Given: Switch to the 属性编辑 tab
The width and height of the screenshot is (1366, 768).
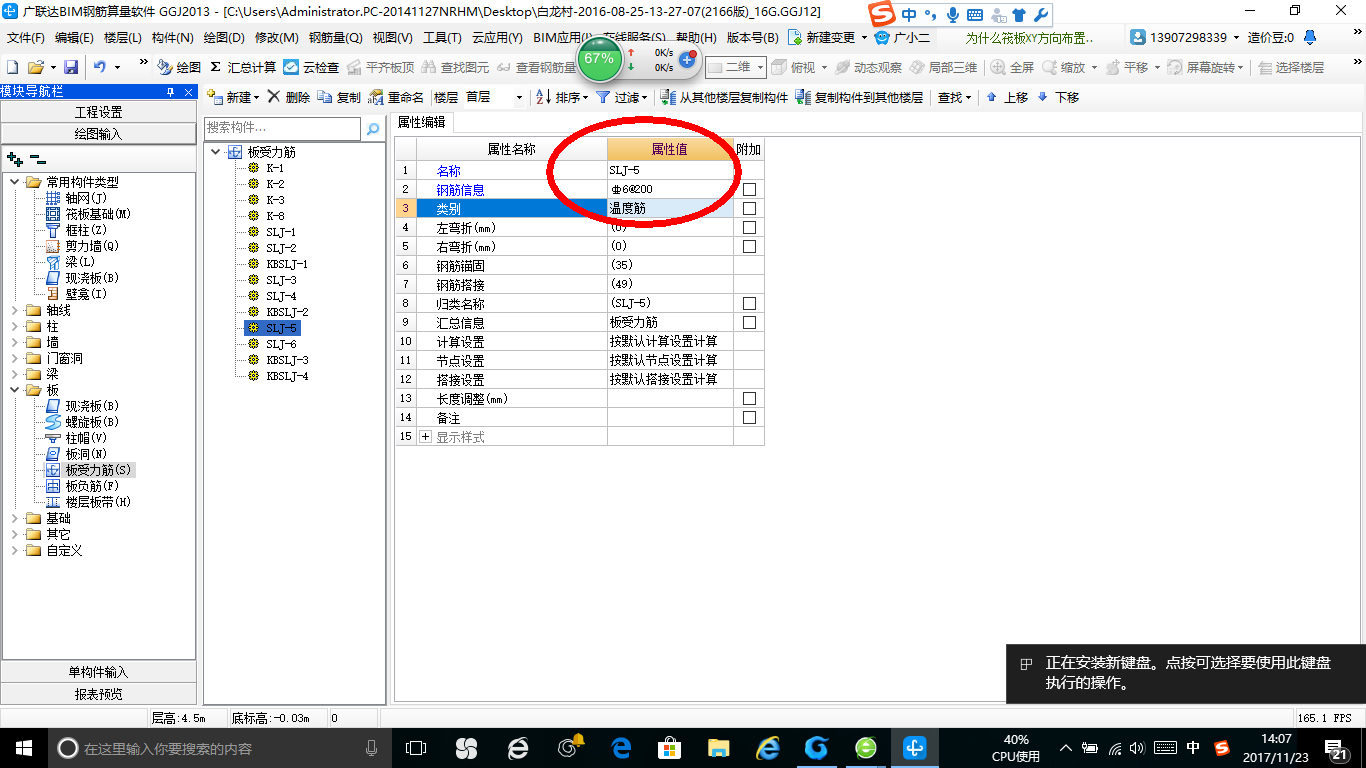Looking at the screenshot, I should pos(421,122).
